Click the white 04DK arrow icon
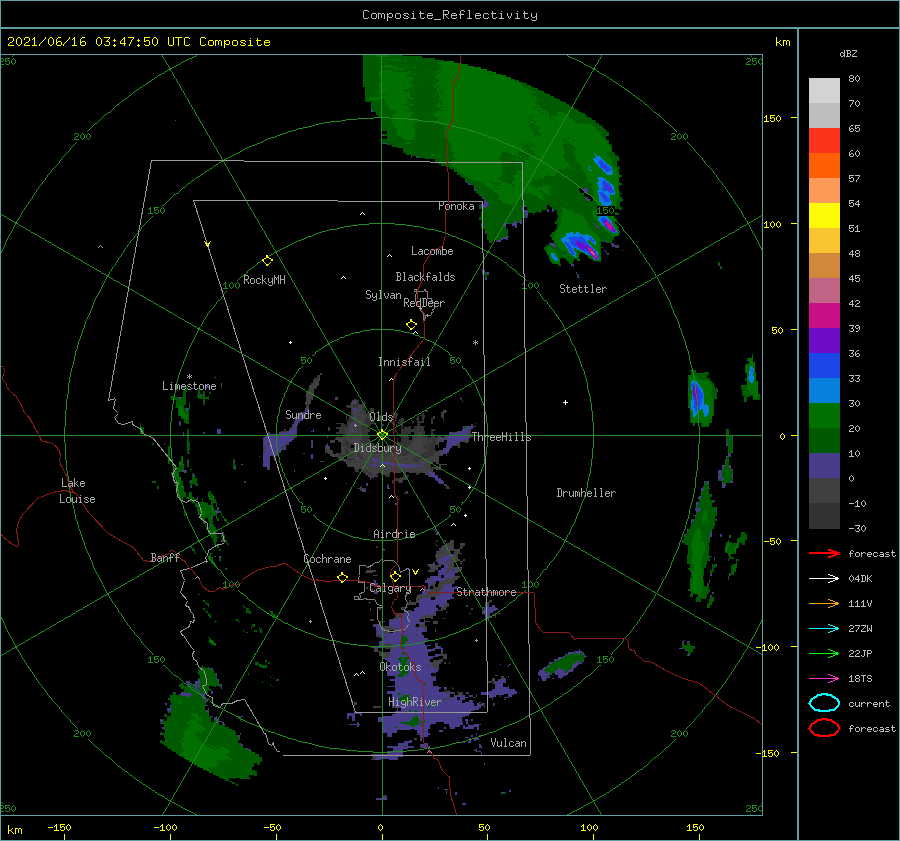The height and width of the screenshot is (841, 900). click(824, 578)
